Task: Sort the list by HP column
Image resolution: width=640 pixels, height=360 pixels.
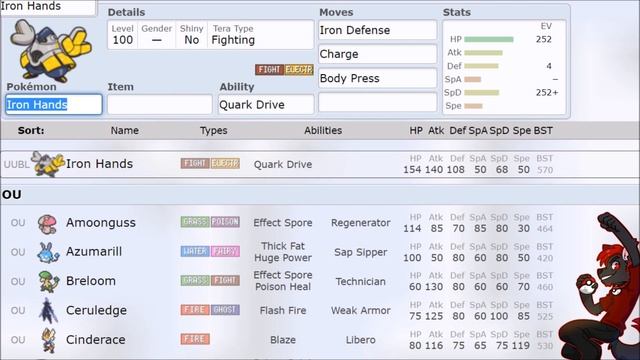Action: pyautogui.click(x=416, y=131)
